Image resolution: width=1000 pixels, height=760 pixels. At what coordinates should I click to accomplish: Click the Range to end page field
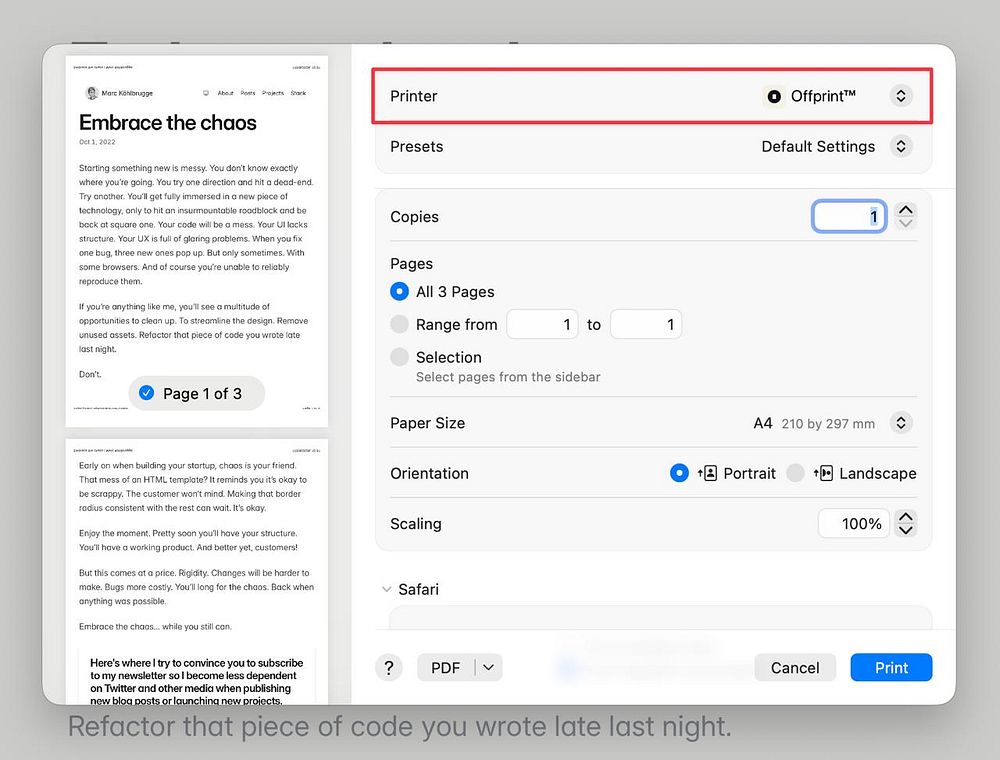point(645,325)
